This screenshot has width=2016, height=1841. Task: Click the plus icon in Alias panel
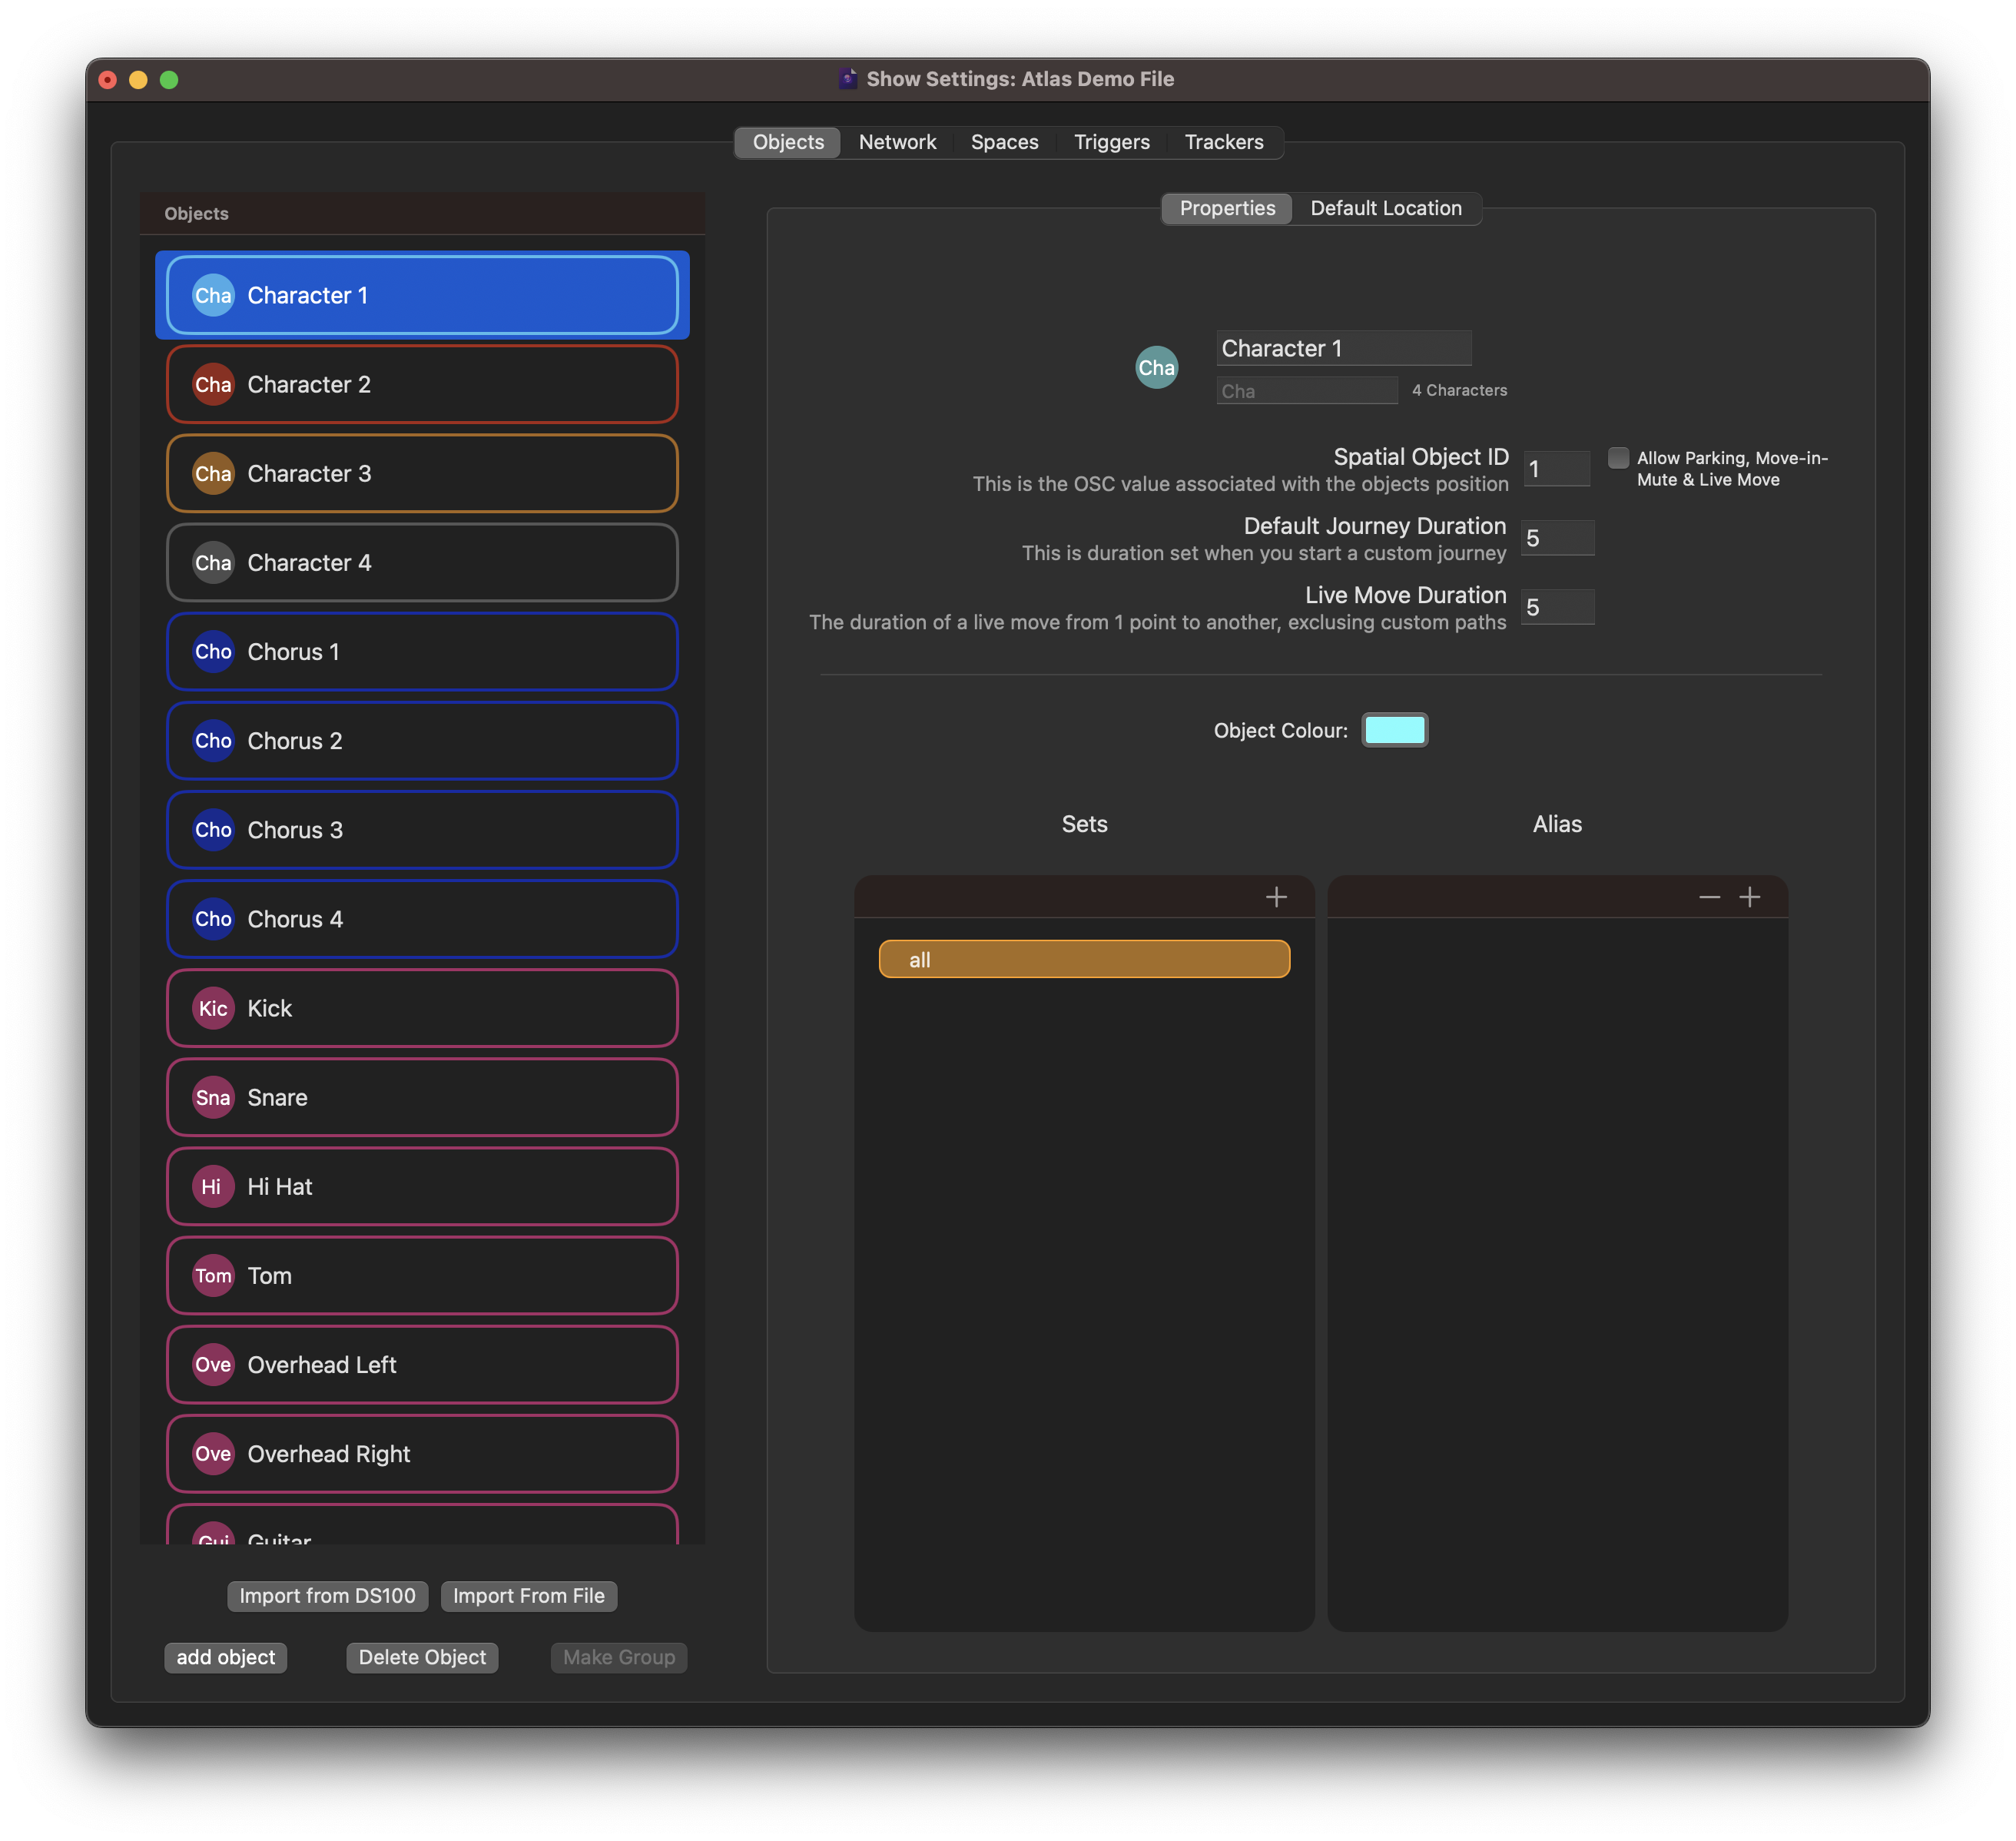(x=1749, y=897)
